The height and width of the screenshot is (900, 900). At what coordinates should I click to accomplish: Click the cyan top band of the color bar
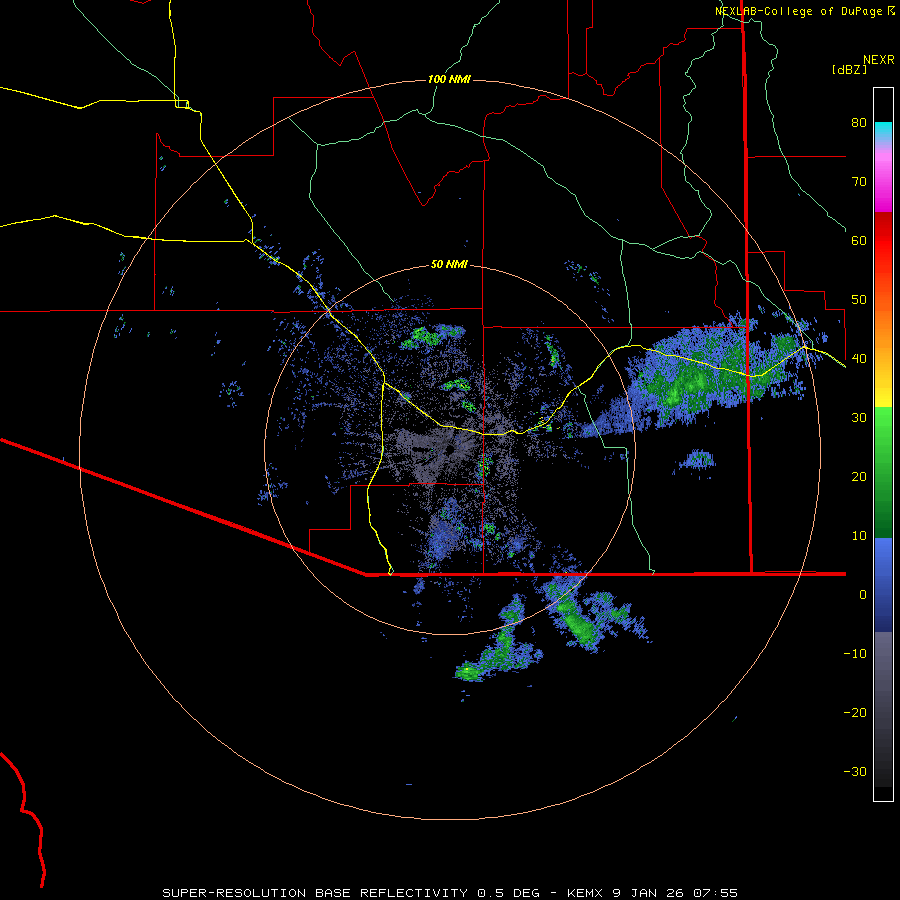coord(883,129)
